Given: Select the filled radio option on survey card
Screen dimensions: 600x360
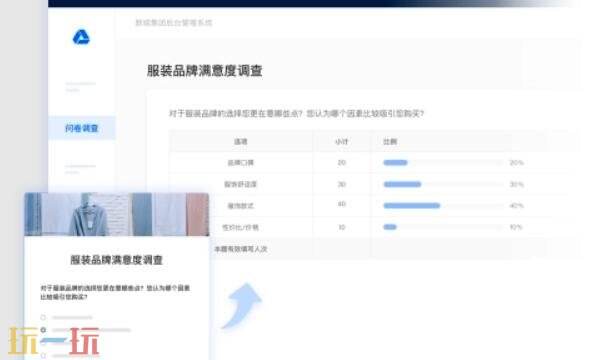Looking at the screenshot, I should pyautogui.click(x=43, y=329).
